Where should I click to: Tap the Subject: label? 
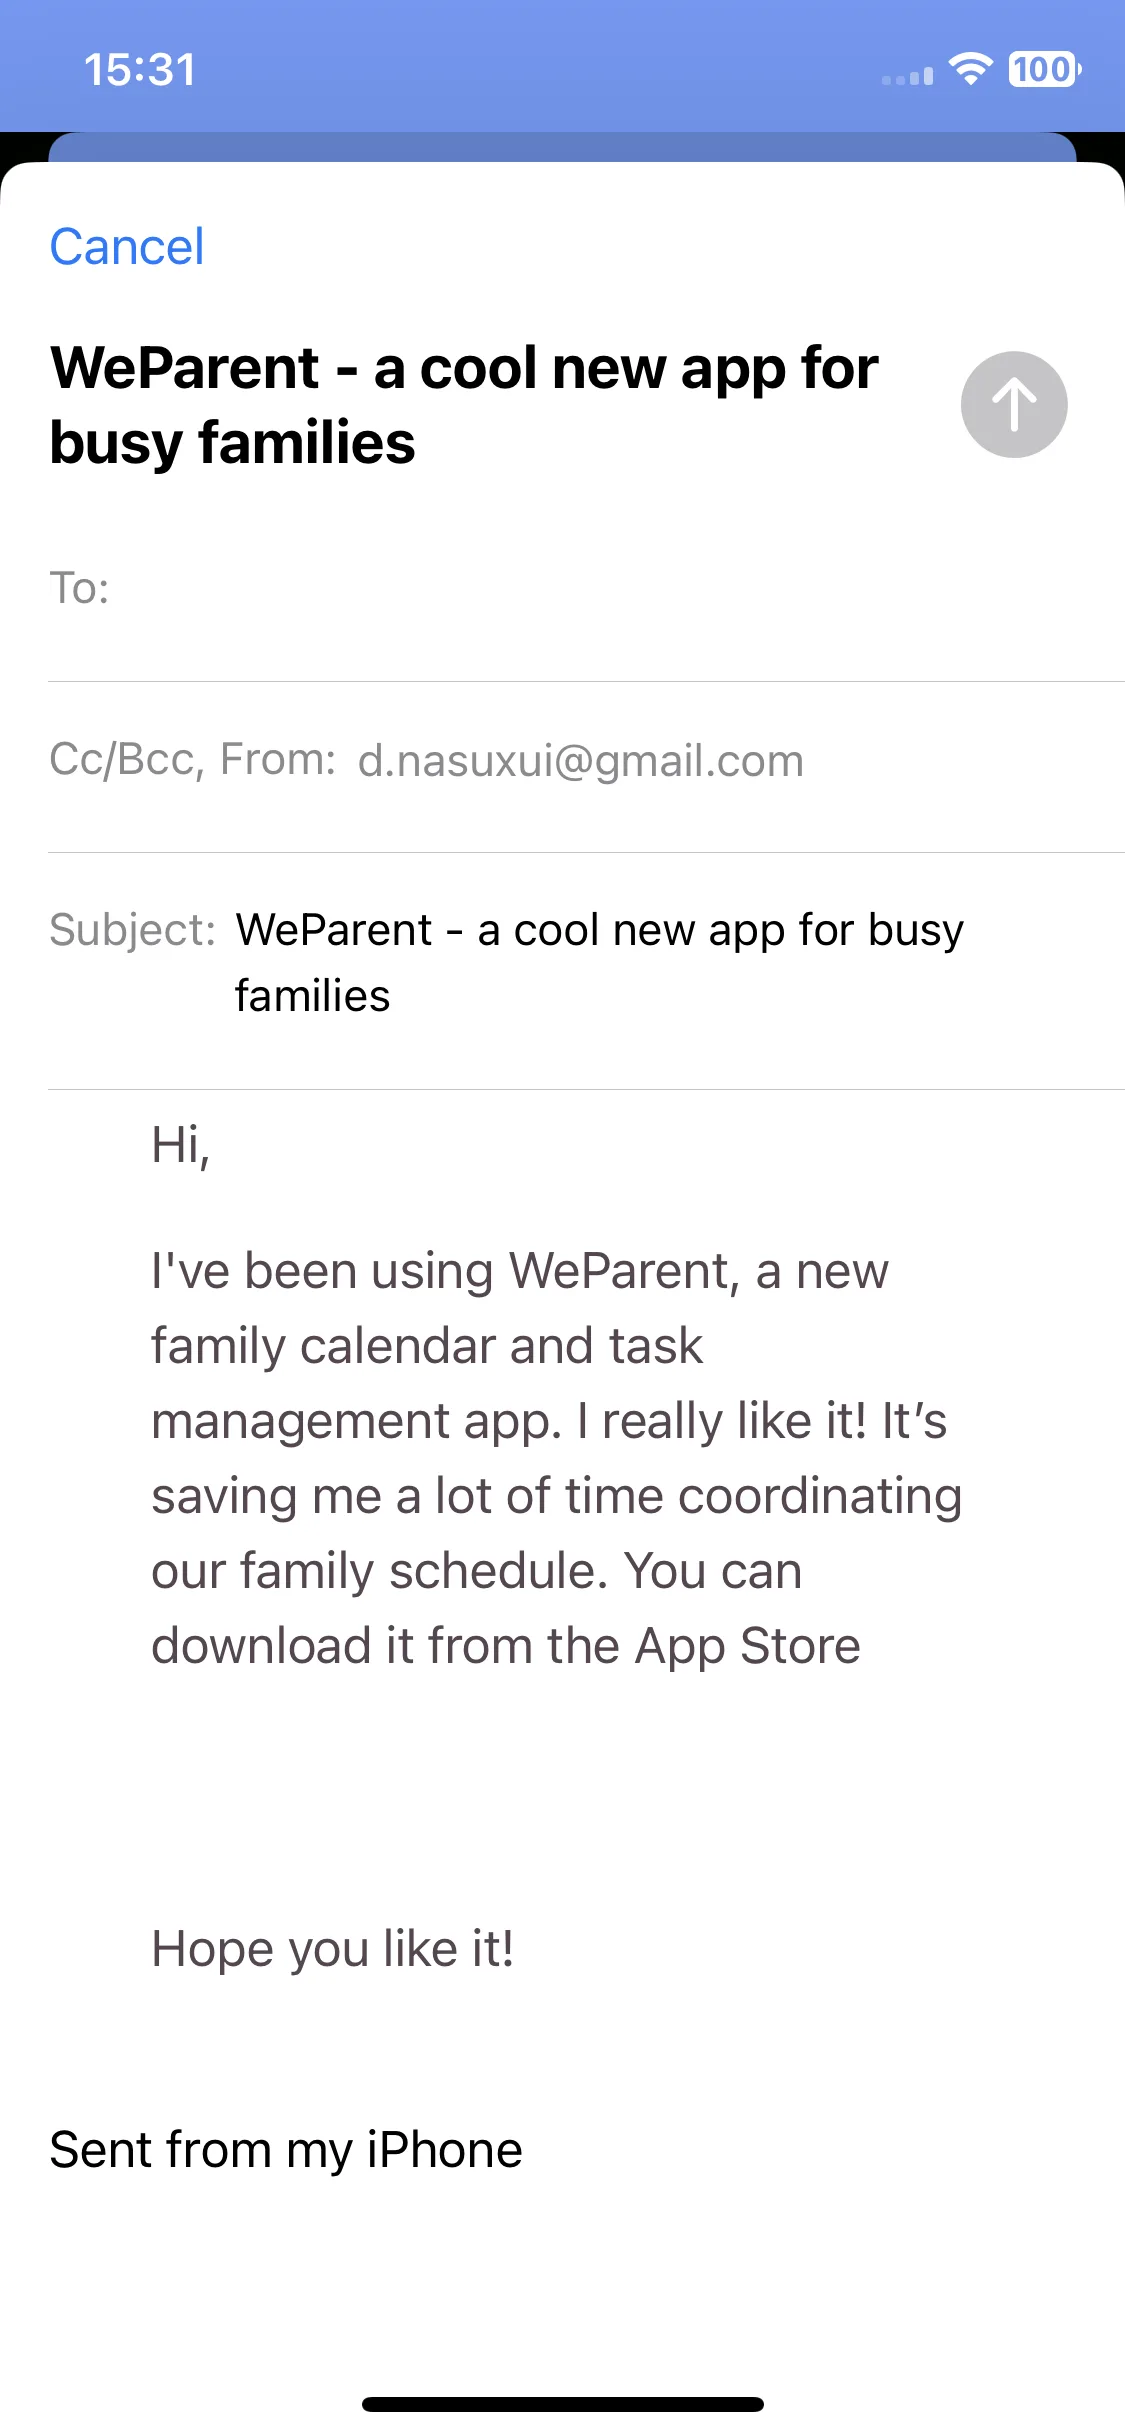132,930
